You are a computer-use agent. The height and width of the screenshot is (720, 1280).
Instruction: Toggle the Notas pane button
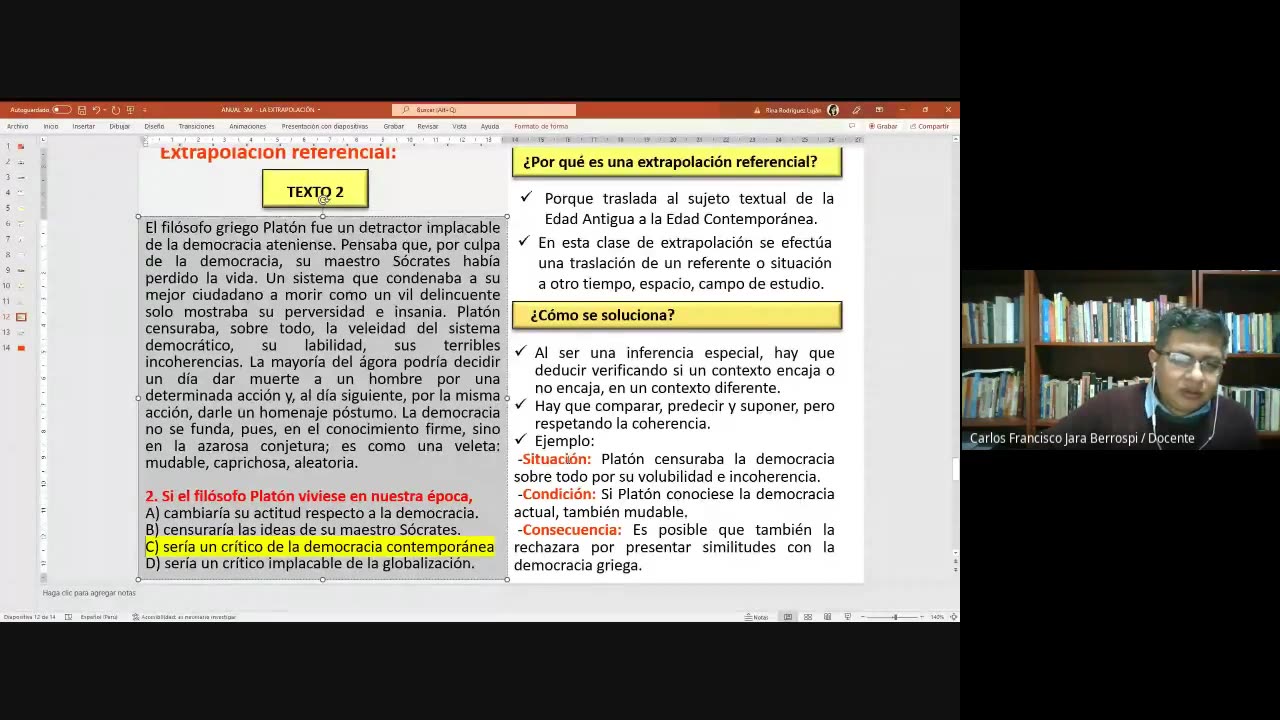pyautogui.click(x=757, y=617)
